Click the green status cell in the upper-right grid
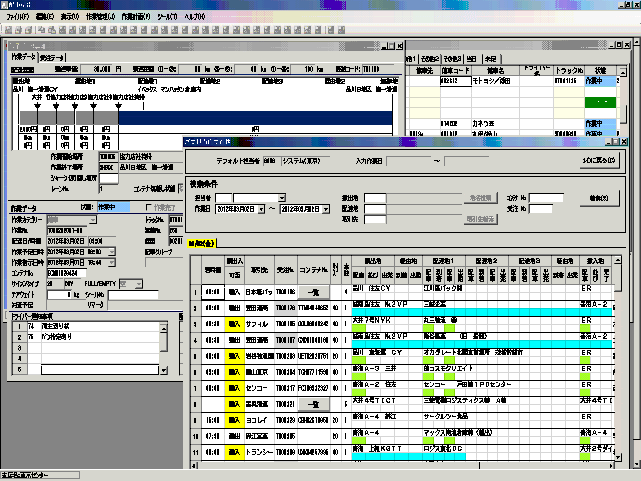The width and height of the screenshot is (641, 481). pos(602,101)
